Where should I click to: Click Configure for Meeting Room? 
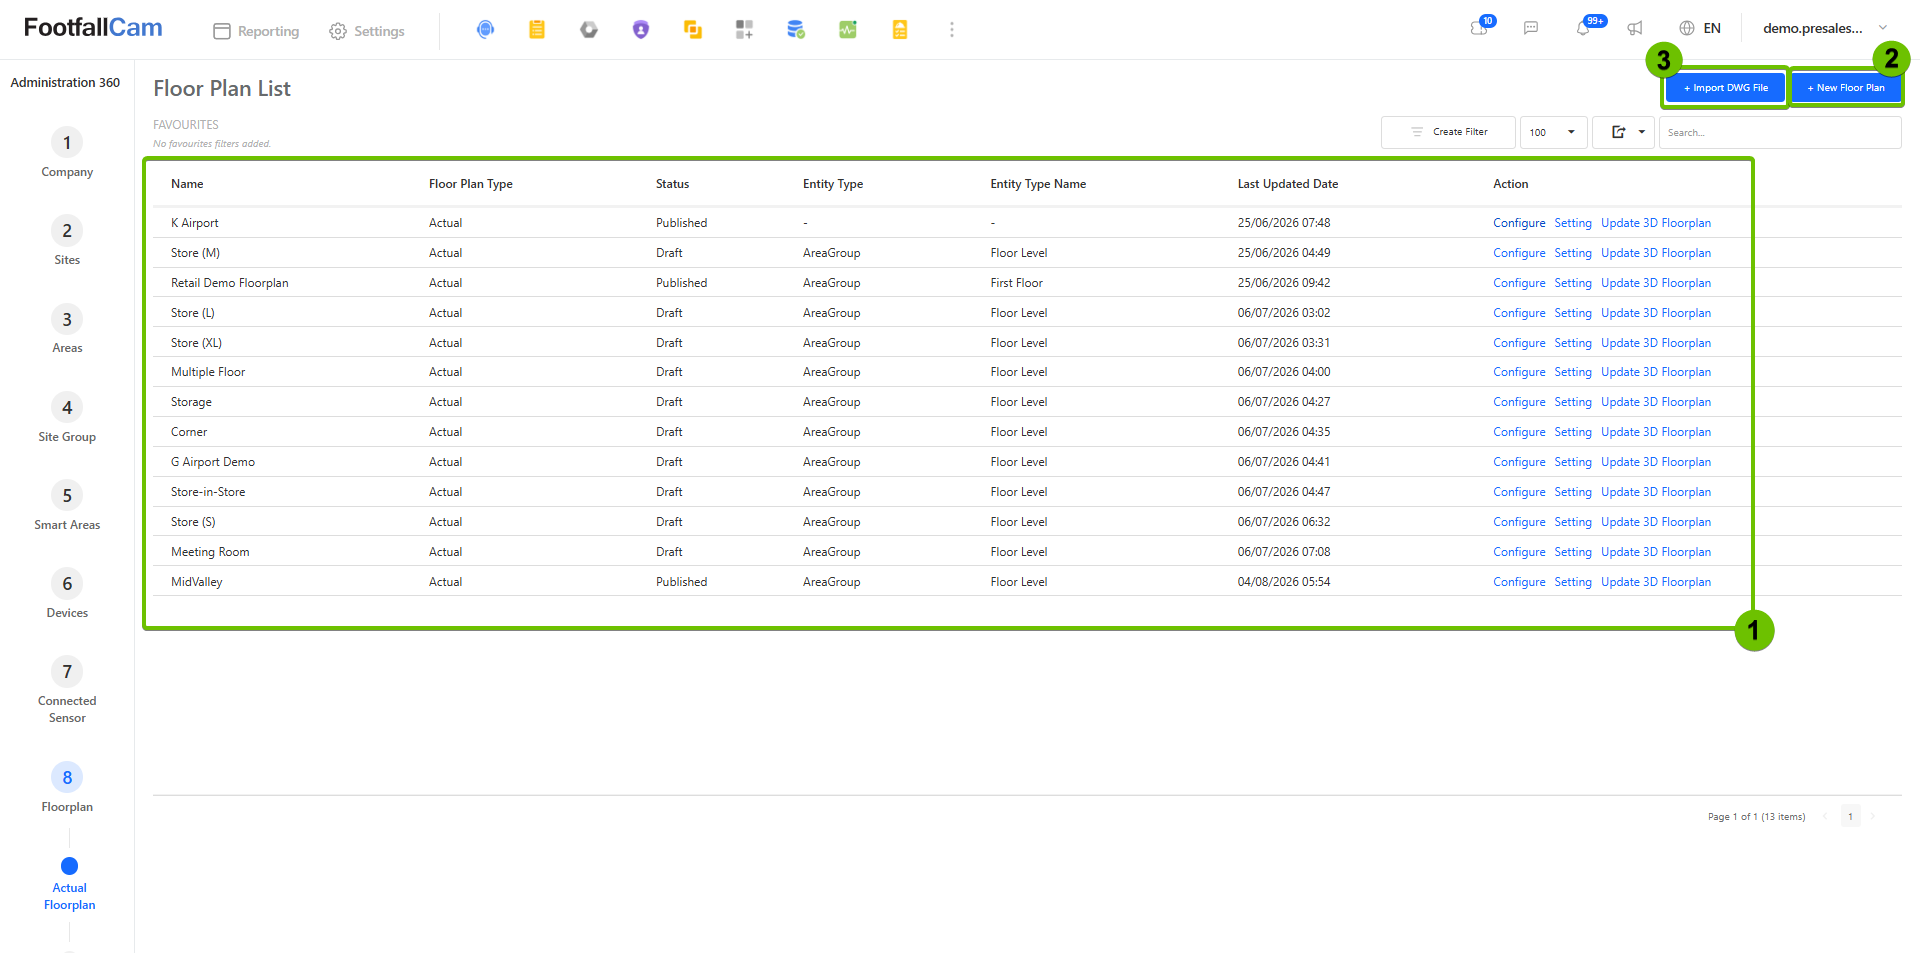[x=1519, y=552]
